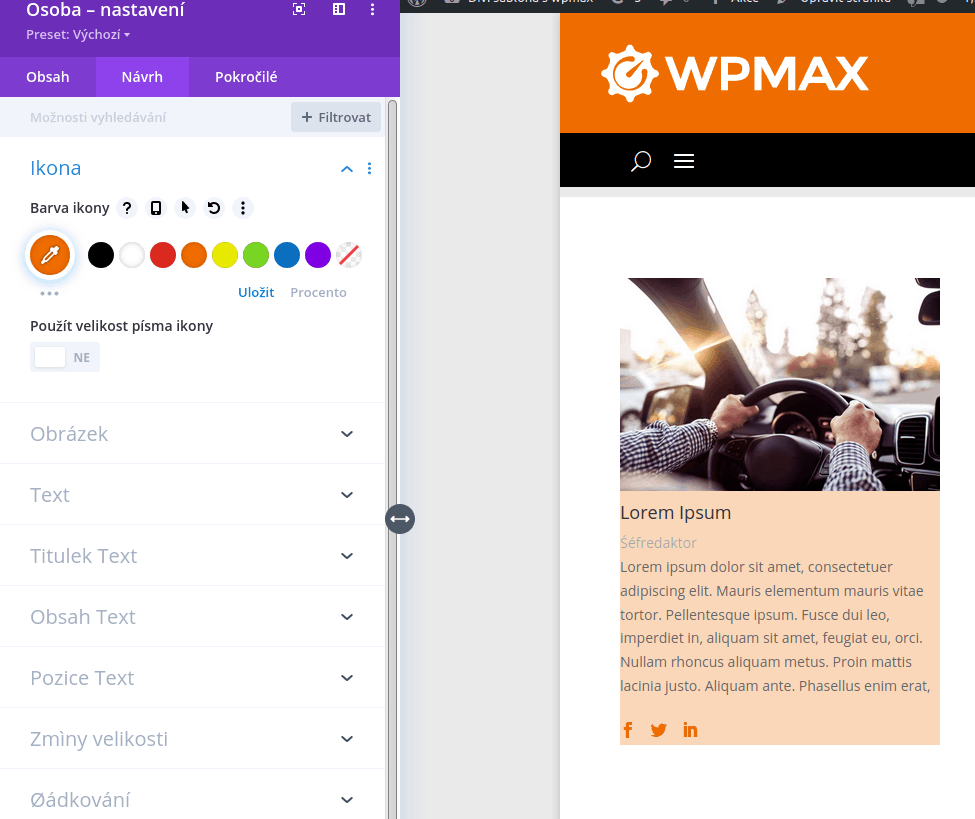The image size is (975, 819).
Task: Click the expand modal fullscreen icon
Action: click(299, 9)
